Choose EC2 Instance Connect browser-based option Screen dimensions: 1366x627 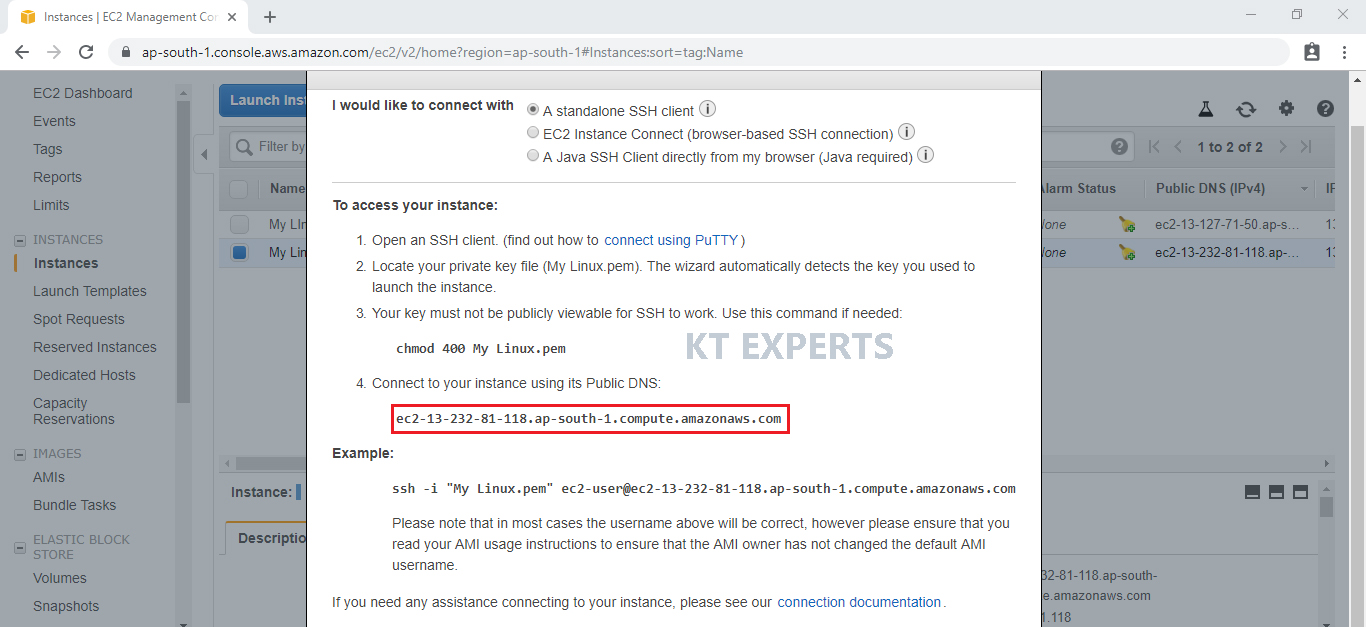point(533,133)
